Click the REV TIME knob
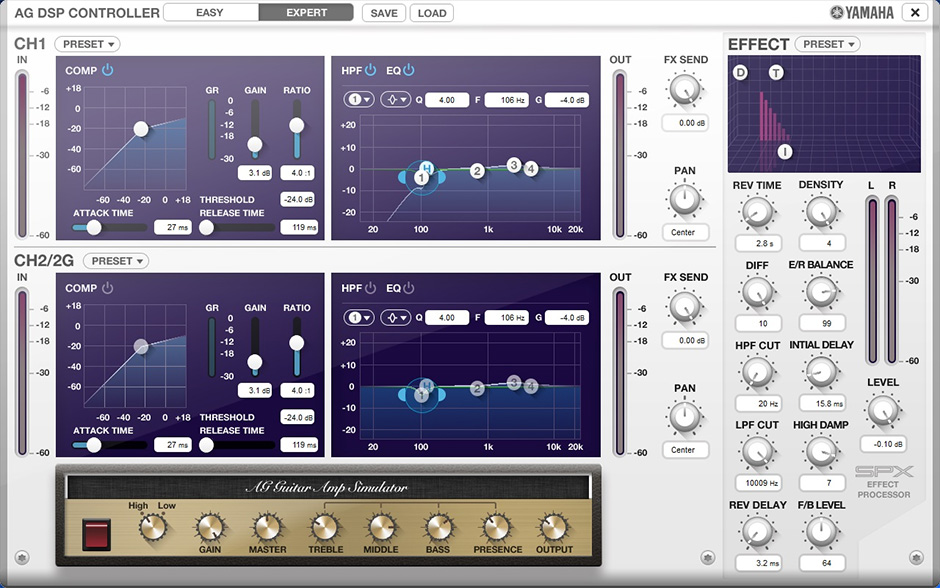The width and height of the screenshot is (940, 588). click(x=756, y=212)
